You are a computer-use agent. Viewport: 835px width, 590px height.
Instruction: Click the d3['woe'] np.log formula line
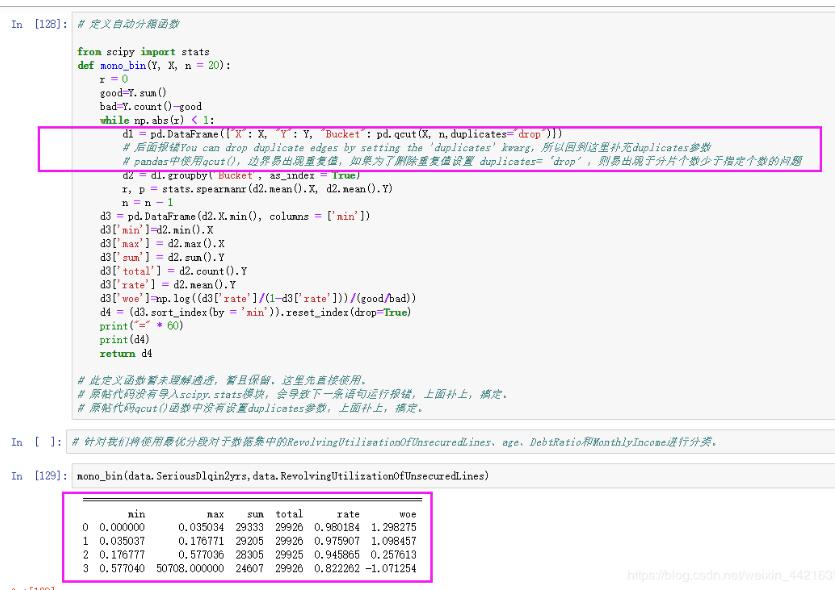(x=258, y=299)
